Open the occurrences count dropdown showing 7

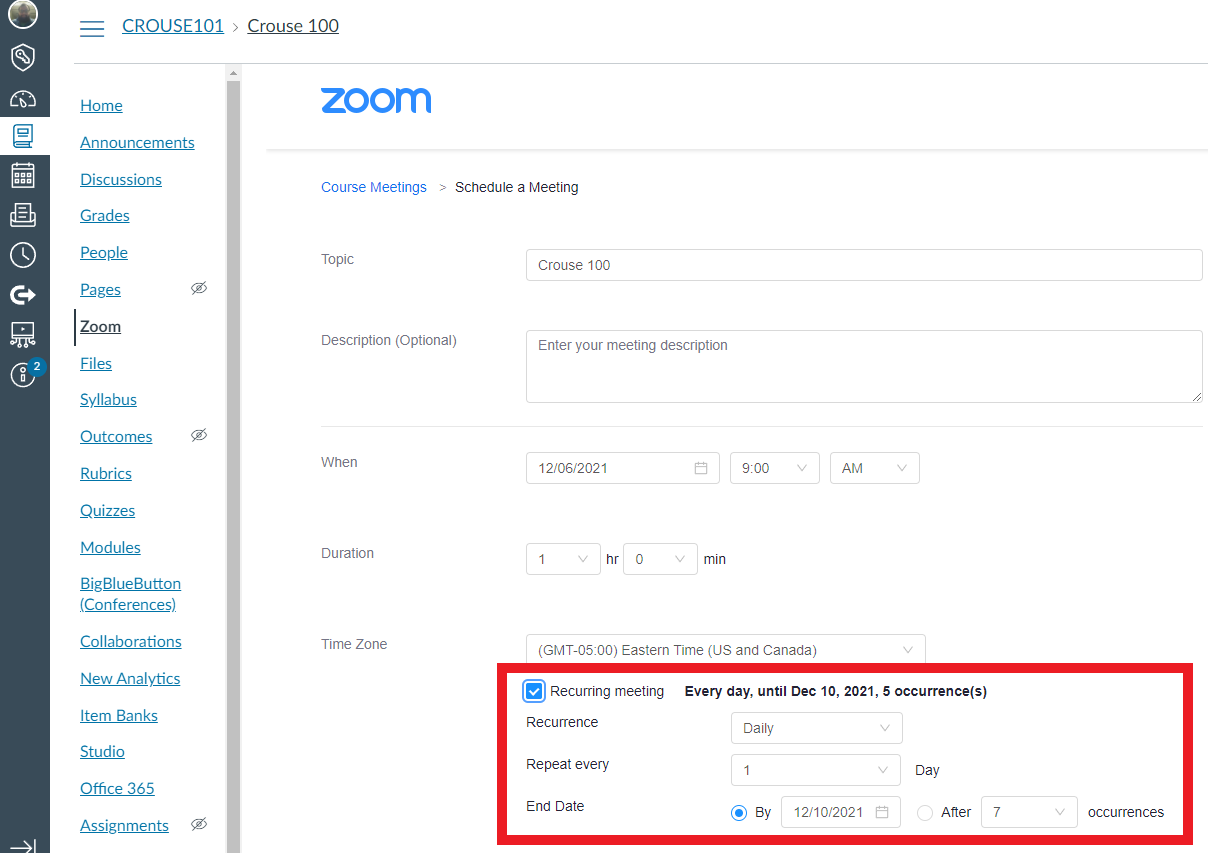1030,812
